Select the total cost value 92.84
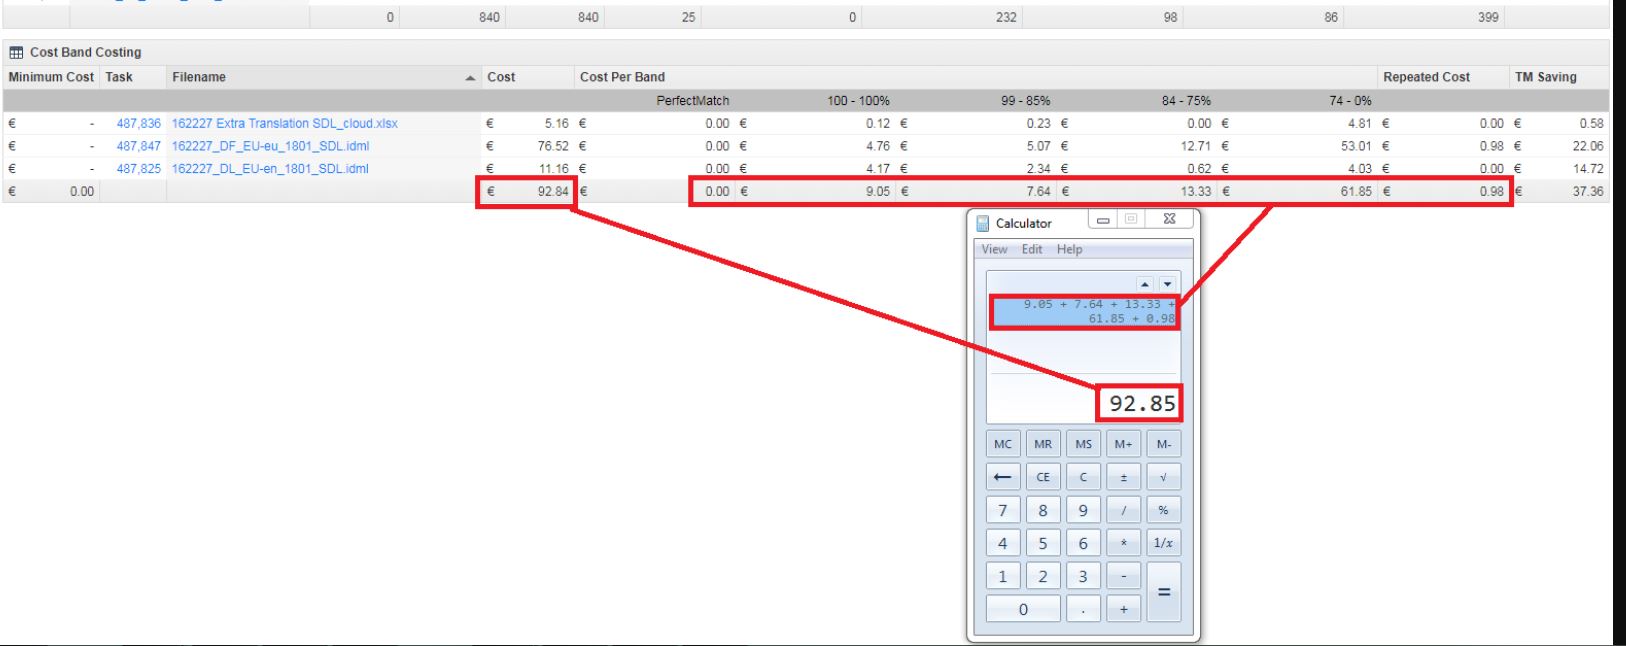The height and width of the screenshot is (646, 1626). pyautogui.click(x=552, y=191)
